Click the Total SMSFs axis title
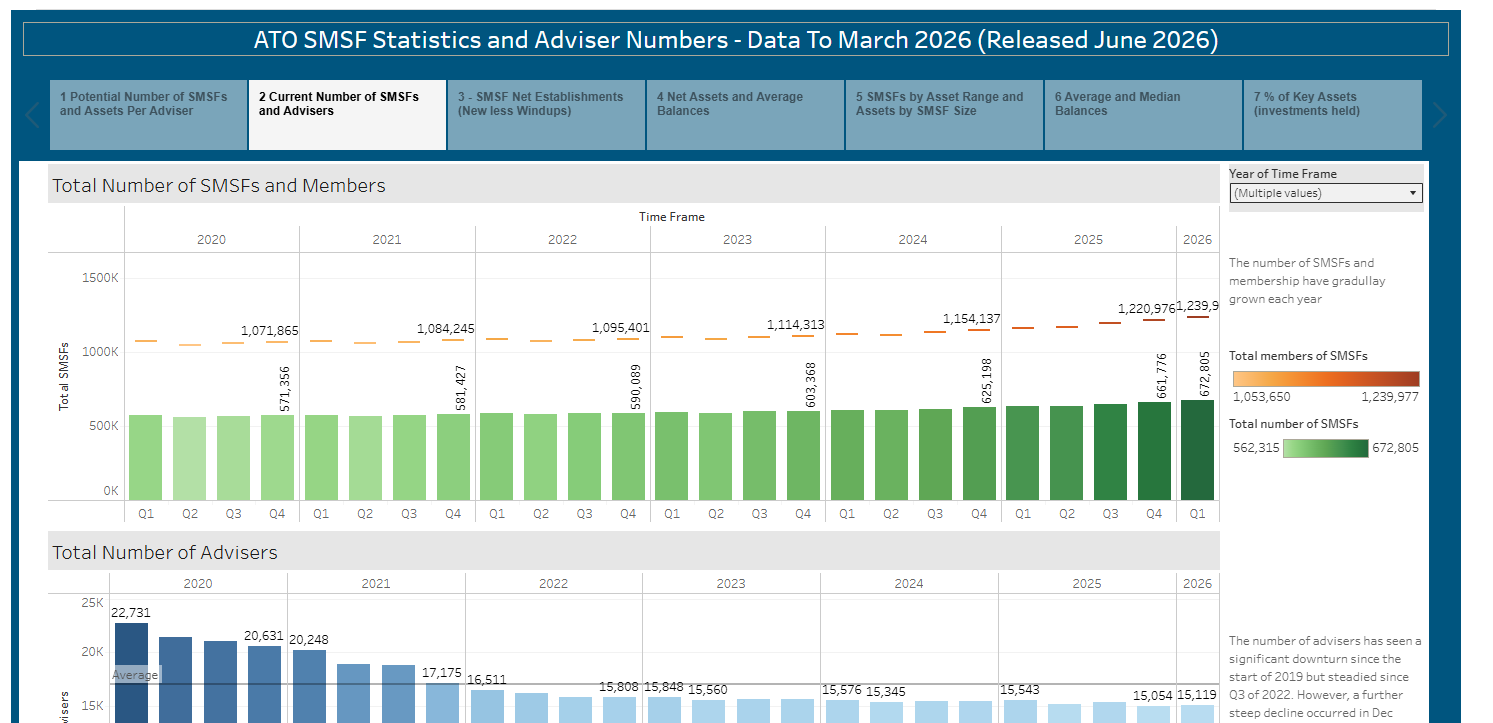The image size is (1493, 723). pos(64,378)
